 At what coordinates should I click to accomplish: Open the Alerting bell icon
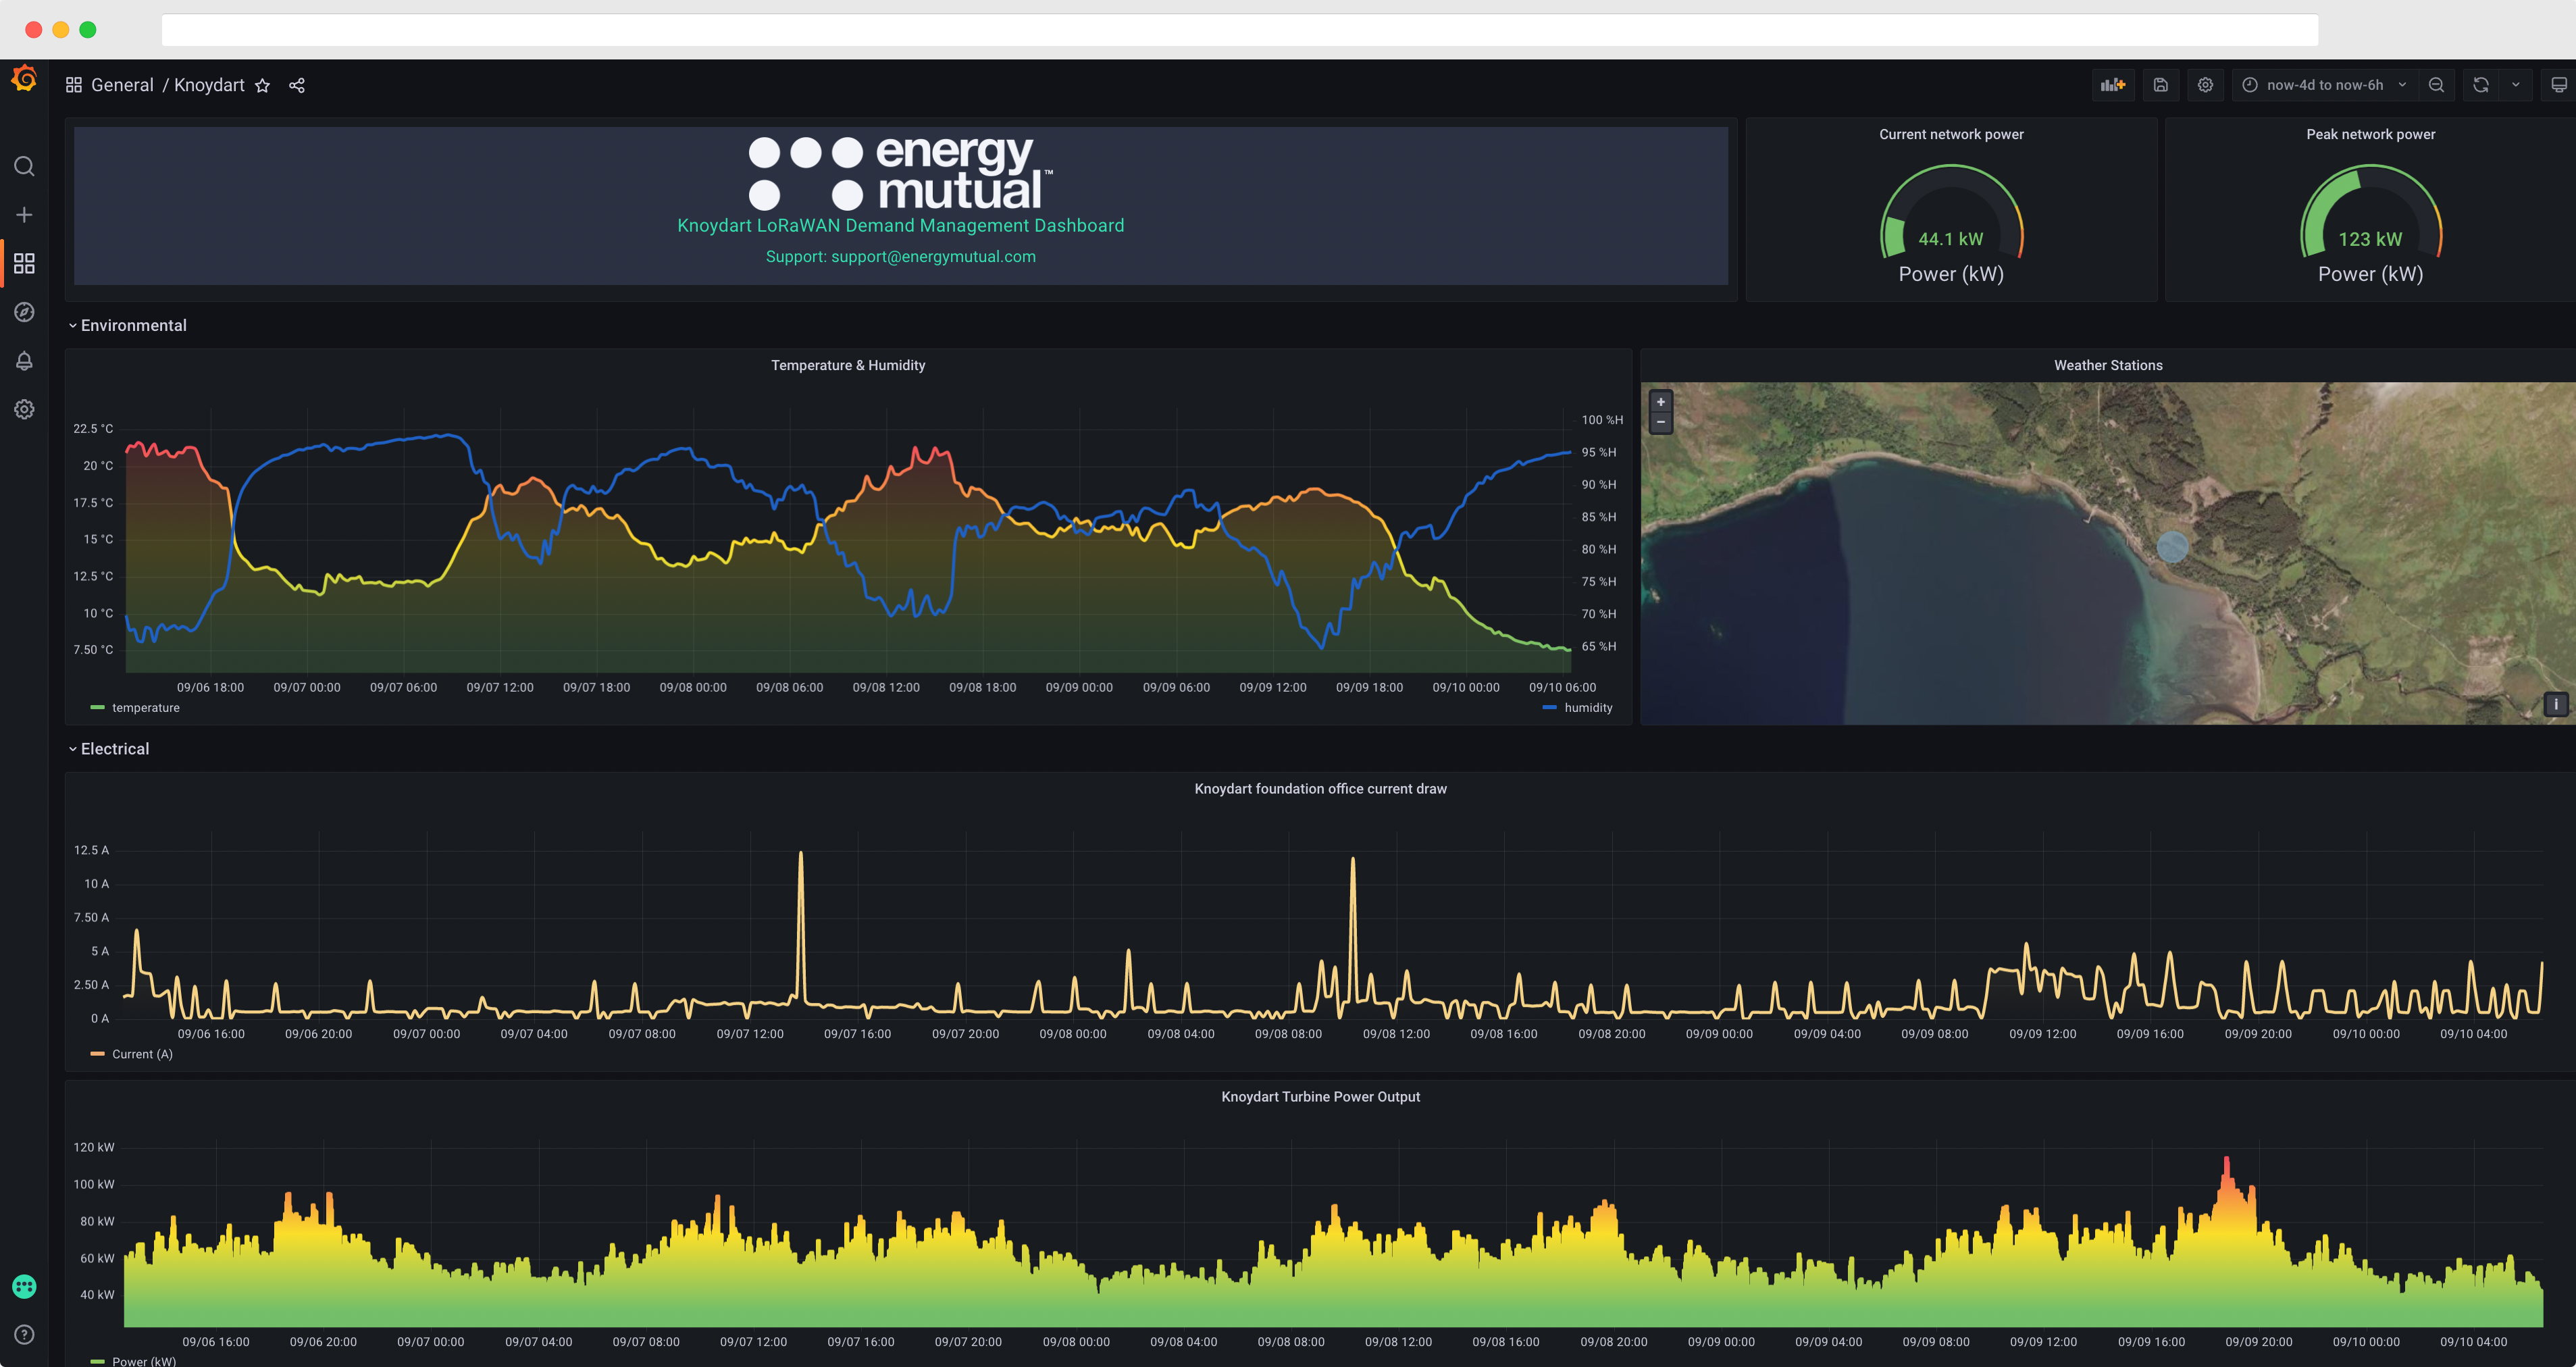coord(24,361)
